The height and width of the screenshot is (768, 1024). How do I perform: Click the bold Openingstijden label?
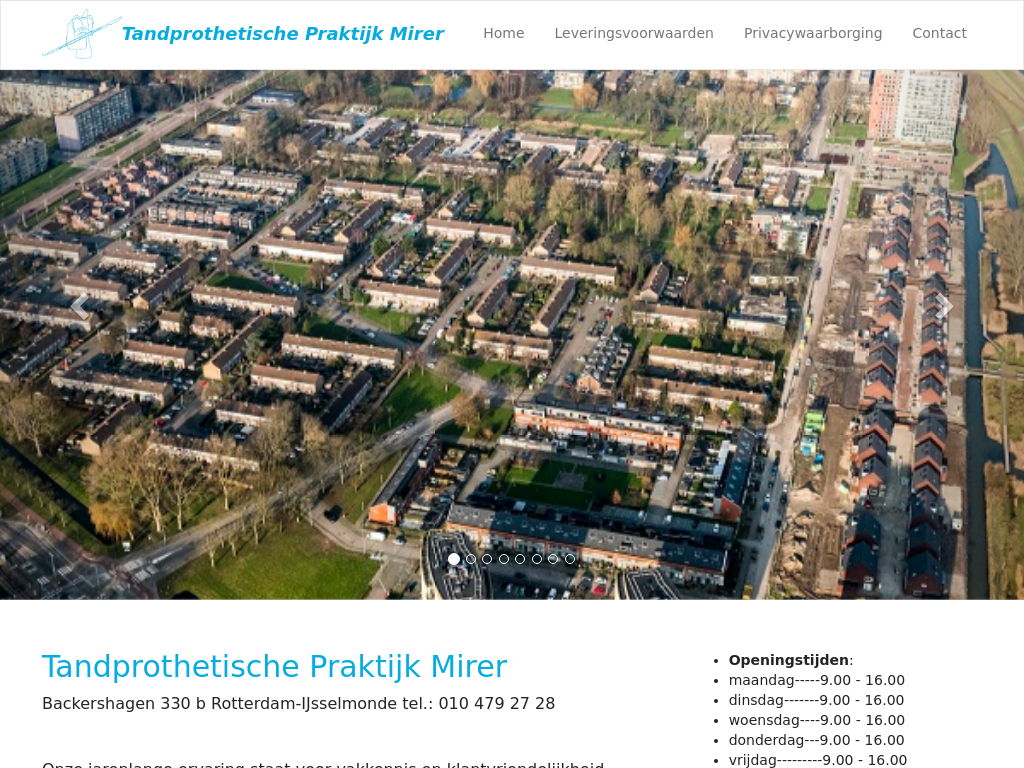pos(788,660)
